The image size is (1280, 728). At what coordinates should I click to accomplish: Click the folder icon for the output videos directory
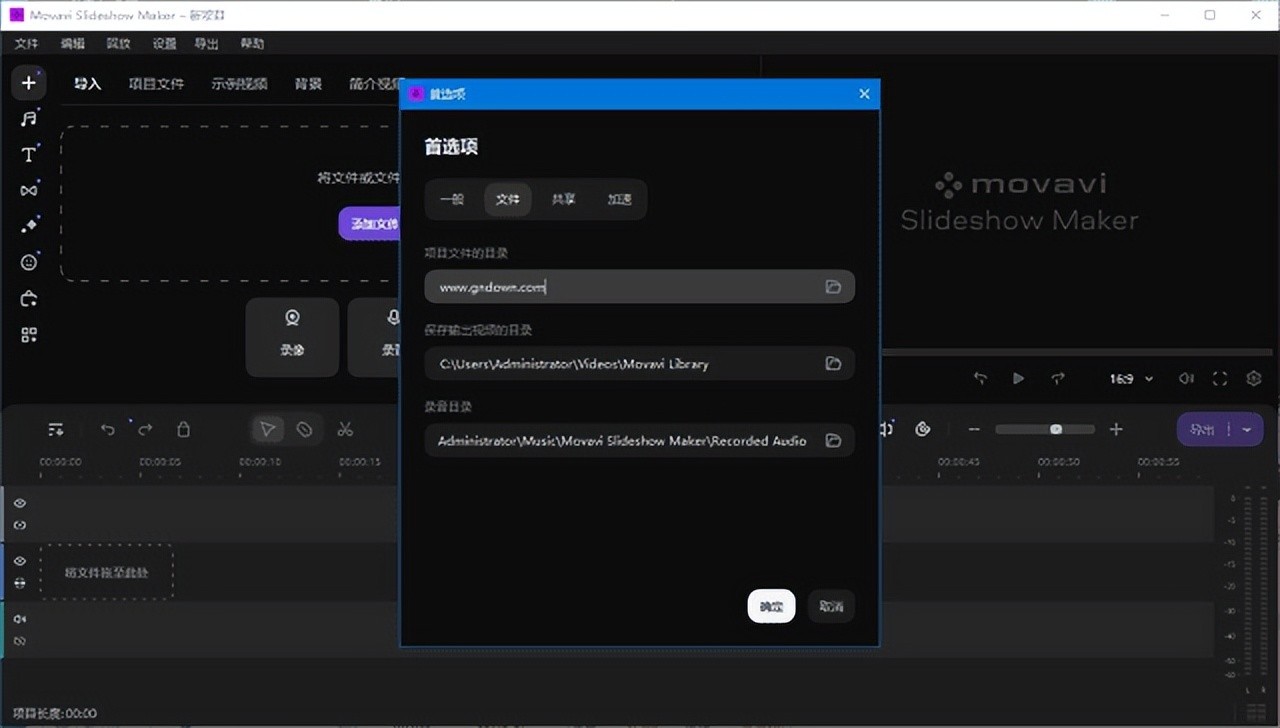tap(833, 364)
